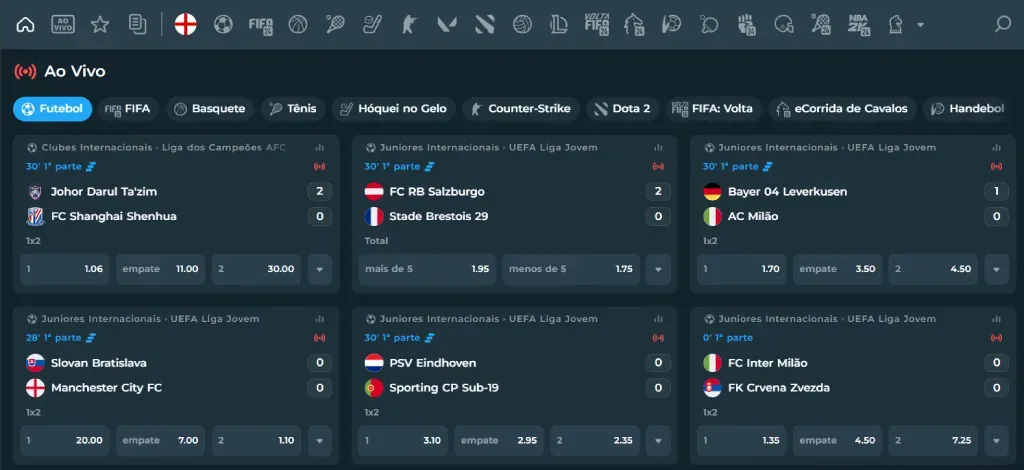This screenshot has width=1024, height=470.
Task: Expand more markets for Johor vs Shanghai
Action: click(319, 269)
